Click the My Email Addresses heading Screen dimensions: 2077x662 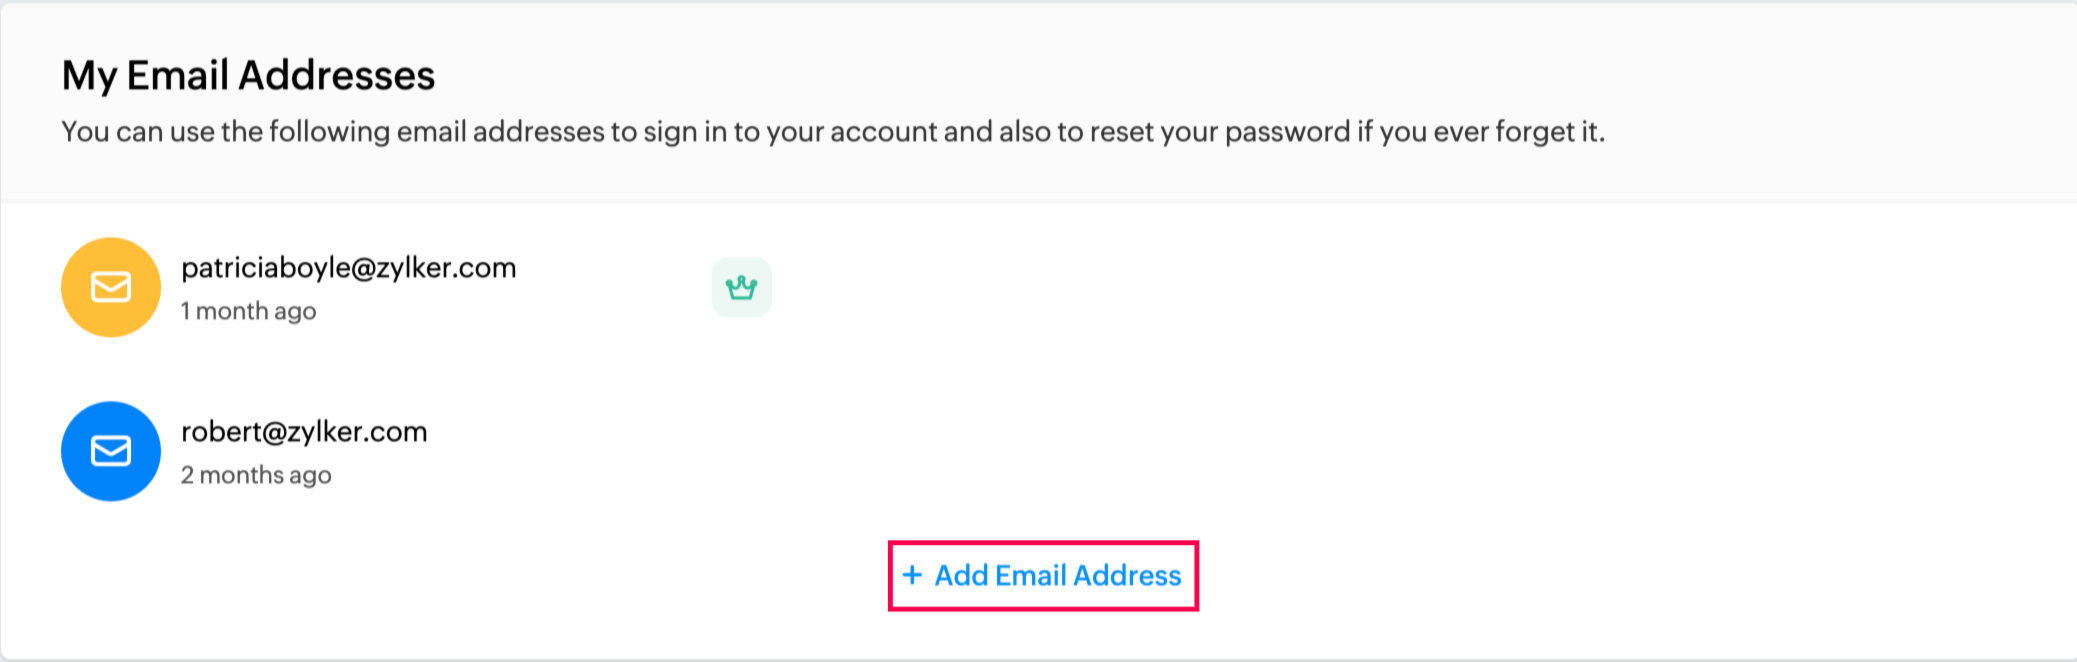point(248,76)
